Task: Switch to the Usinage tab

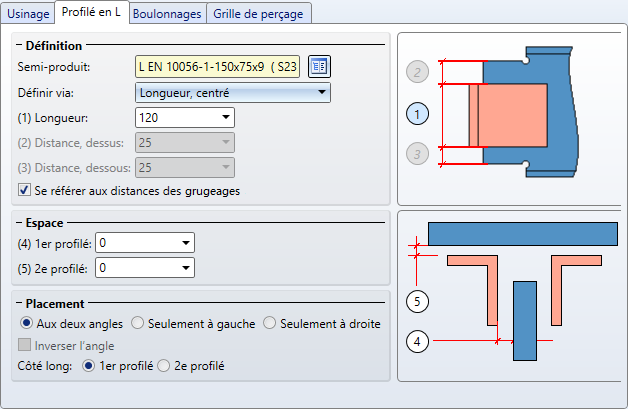Action: [27, 13]
